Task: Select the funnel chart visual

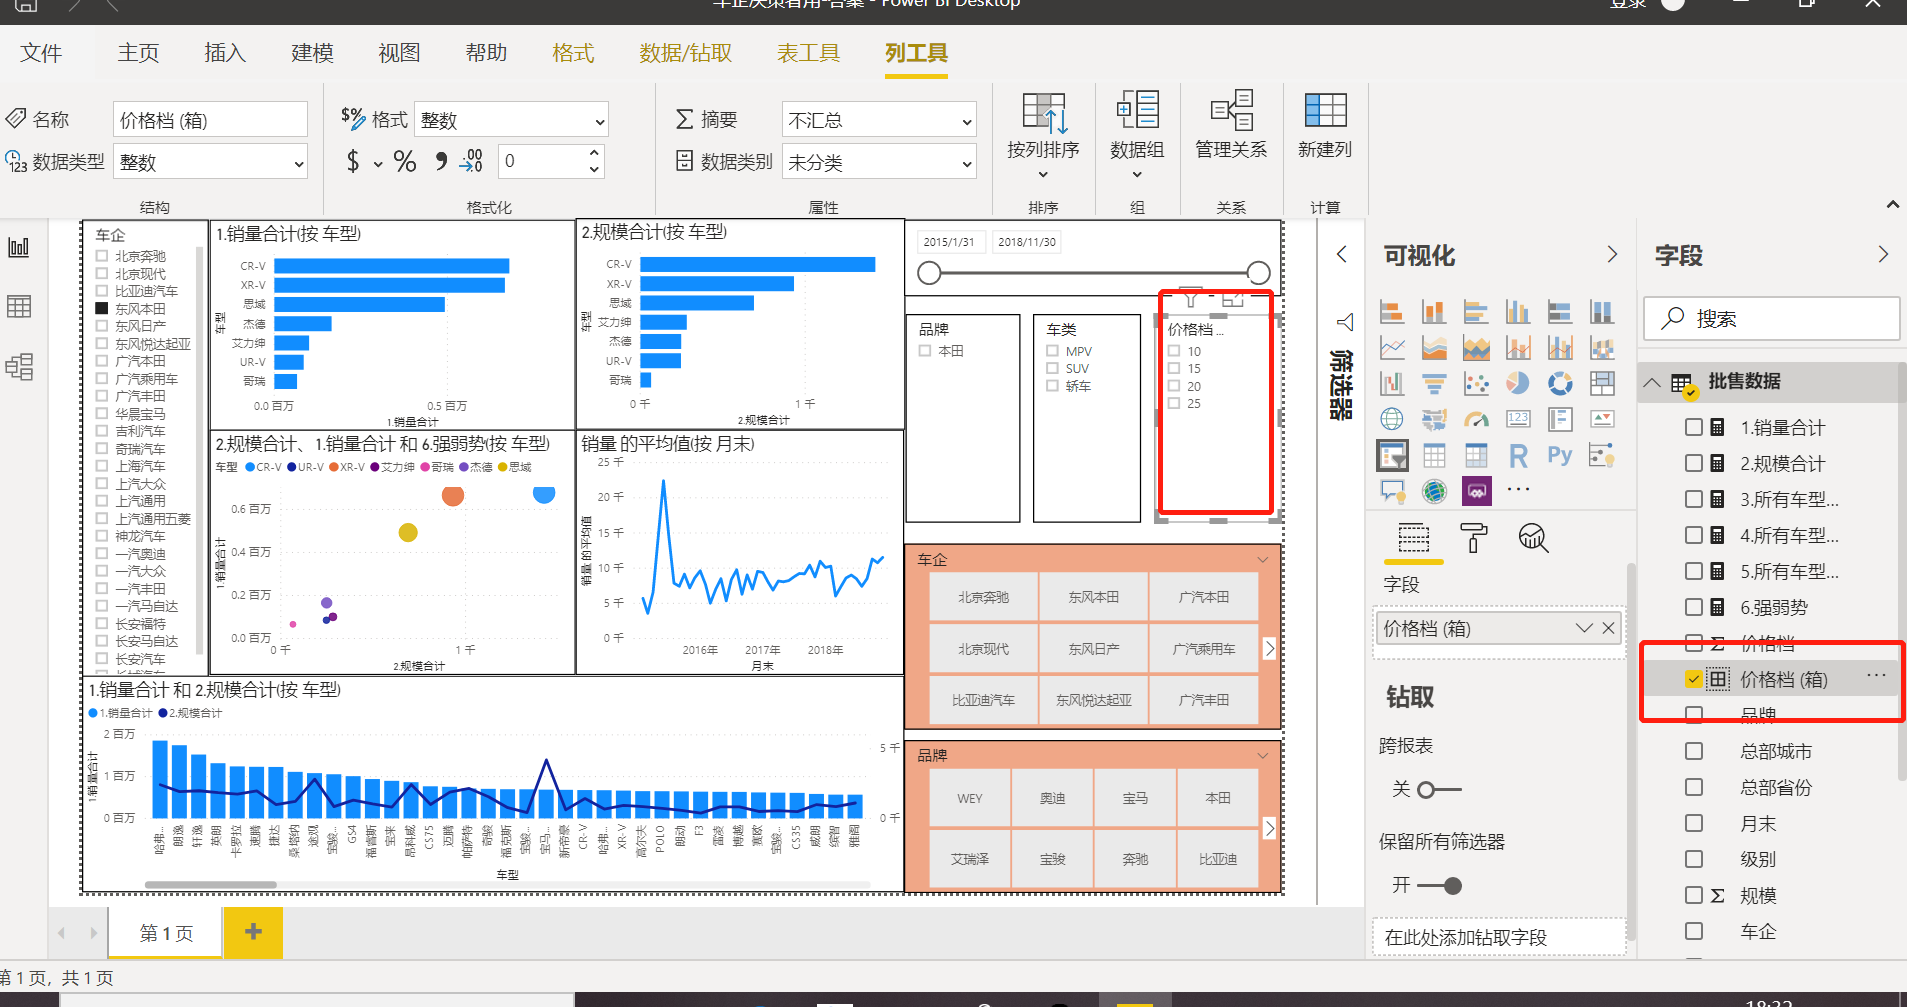Action: pos(1434,383)
